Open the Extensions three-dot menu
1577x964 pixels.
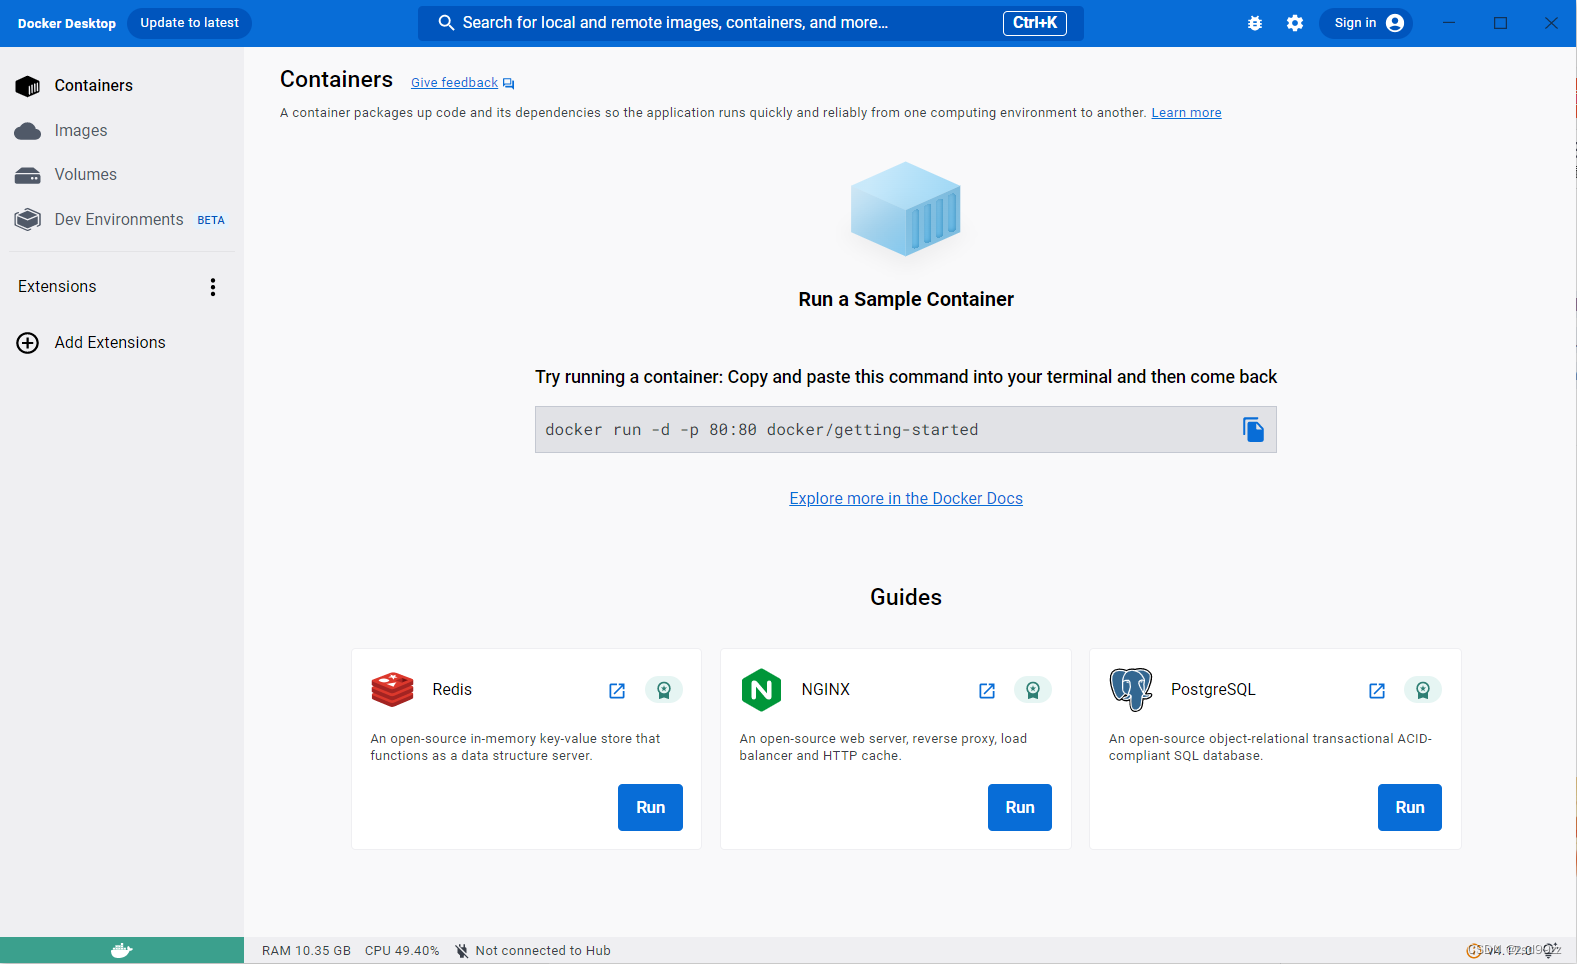point(213,287)
